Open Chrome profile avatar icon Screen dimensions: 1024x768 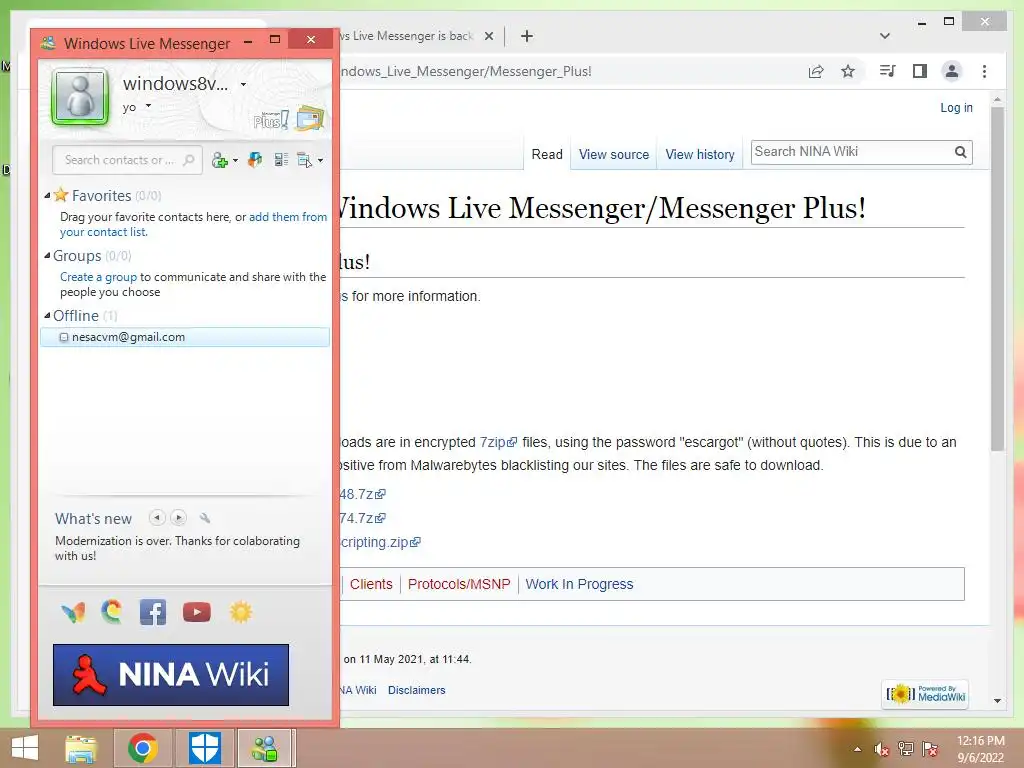(952, 71)
